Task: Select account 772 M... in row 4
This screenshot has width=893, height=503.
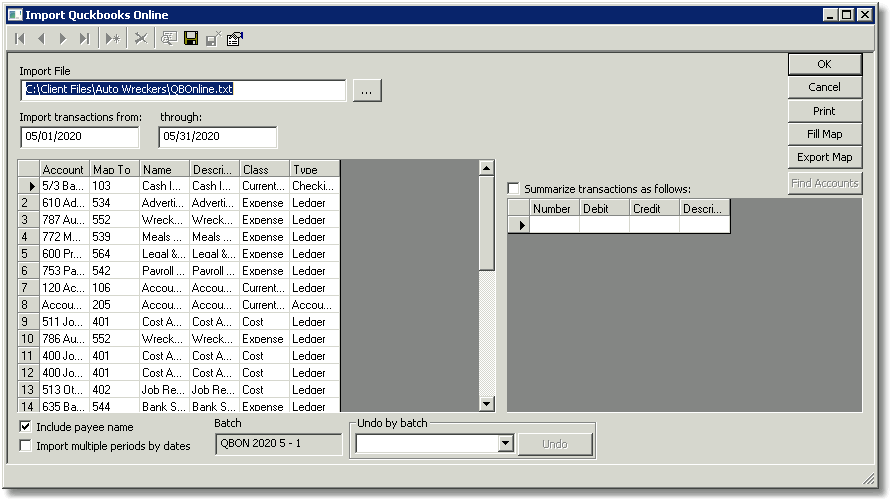Action: click(64, 237)
